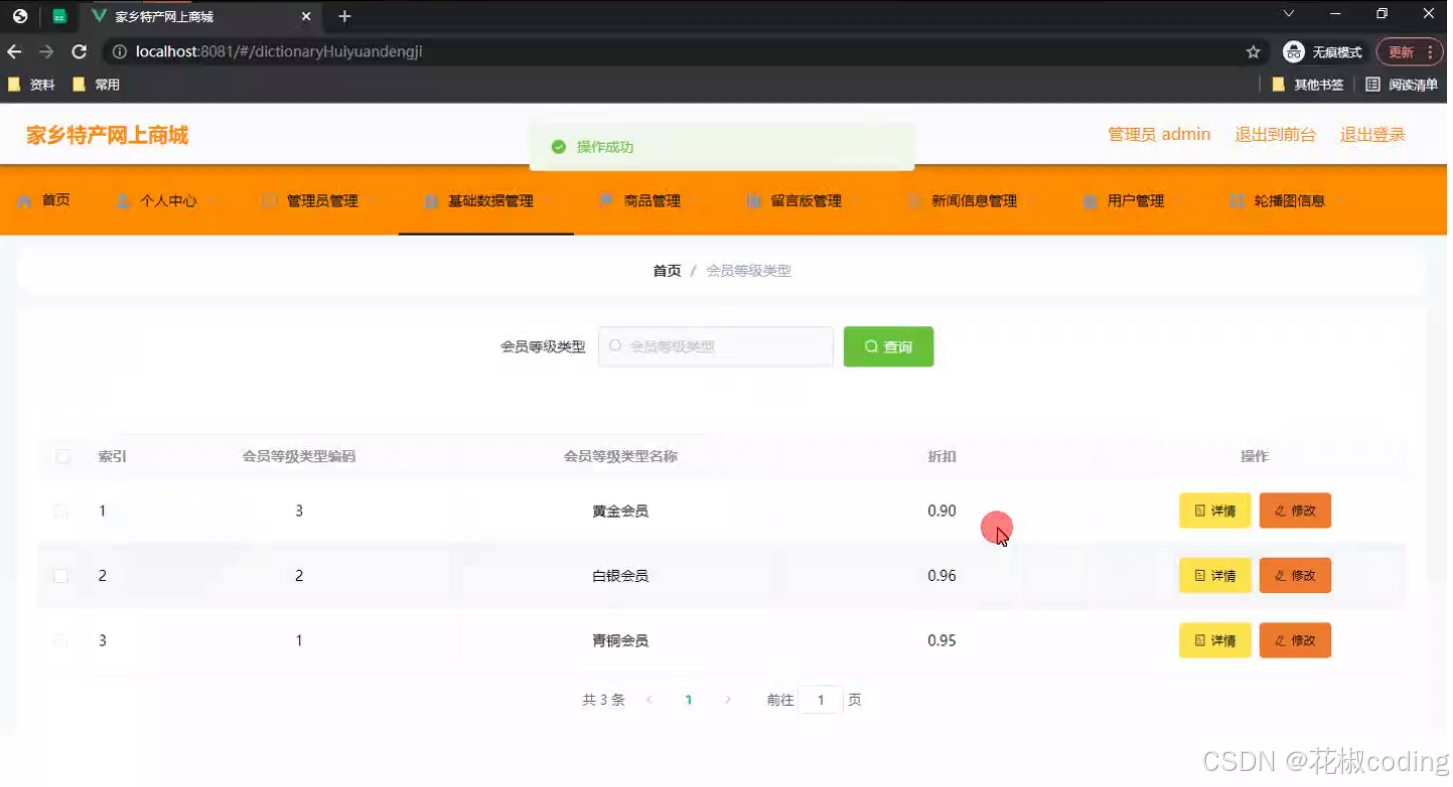Toggle the select-all header checkbox
The image size is (1453, 787).
(63, 456)
